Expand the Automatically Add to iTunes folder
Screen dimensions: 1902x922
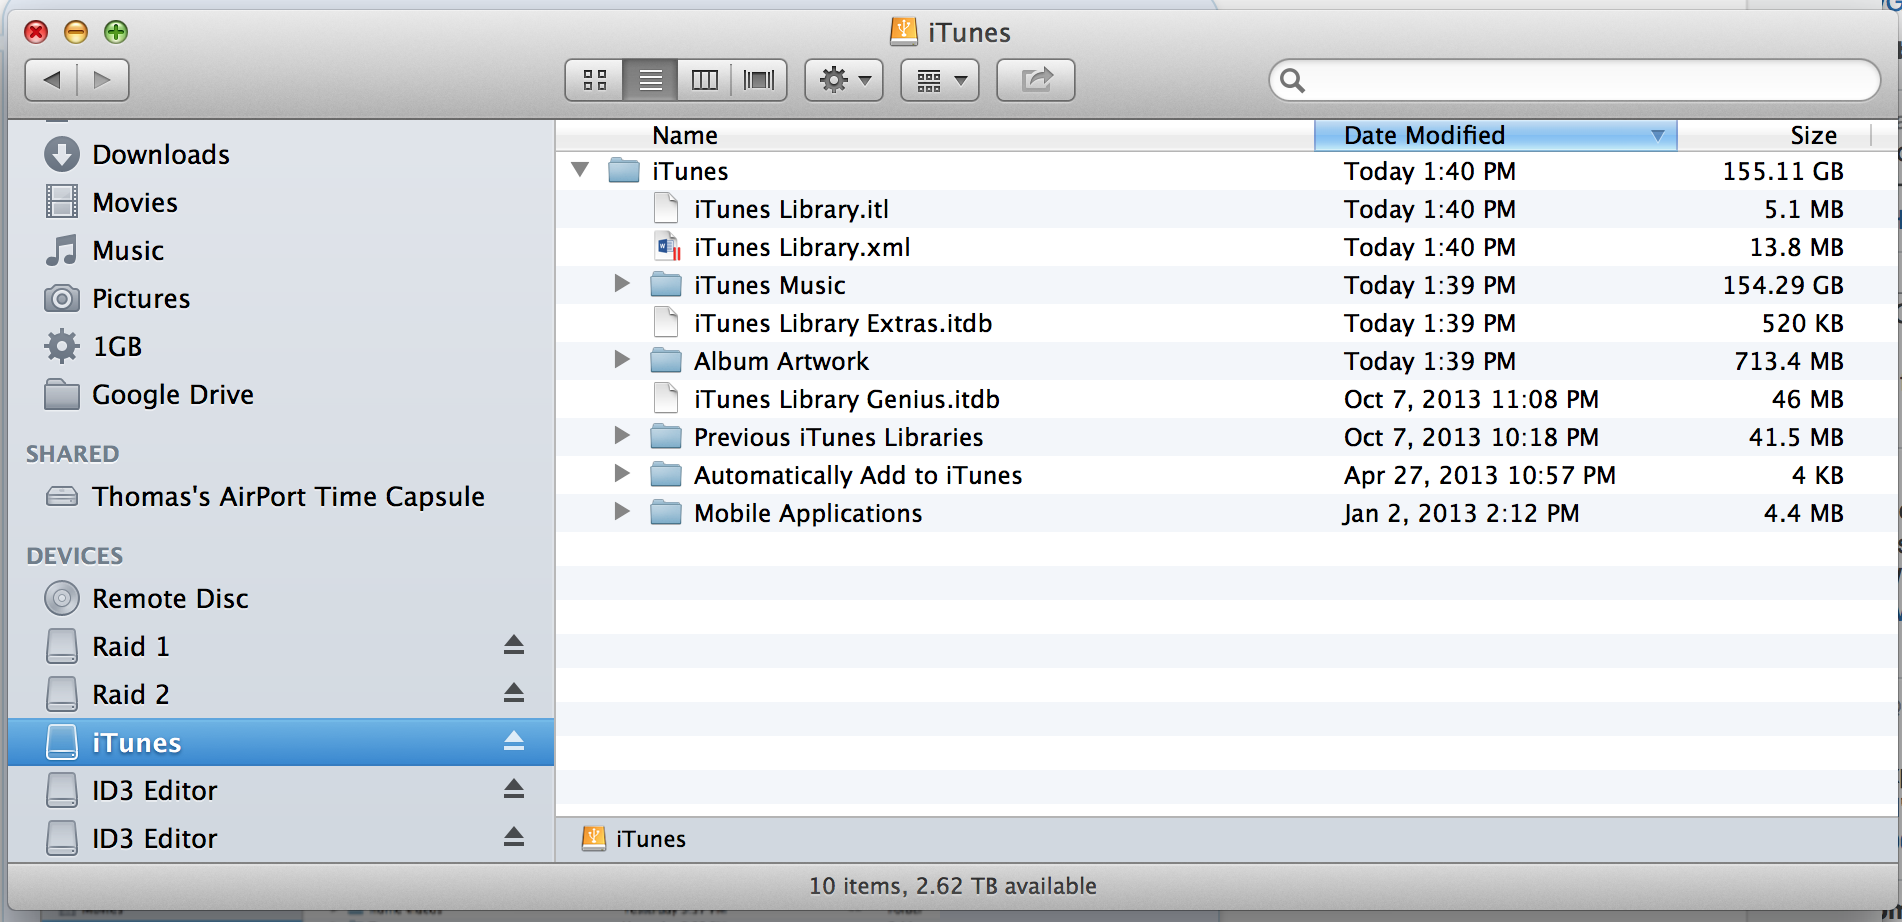coord(622,474)
